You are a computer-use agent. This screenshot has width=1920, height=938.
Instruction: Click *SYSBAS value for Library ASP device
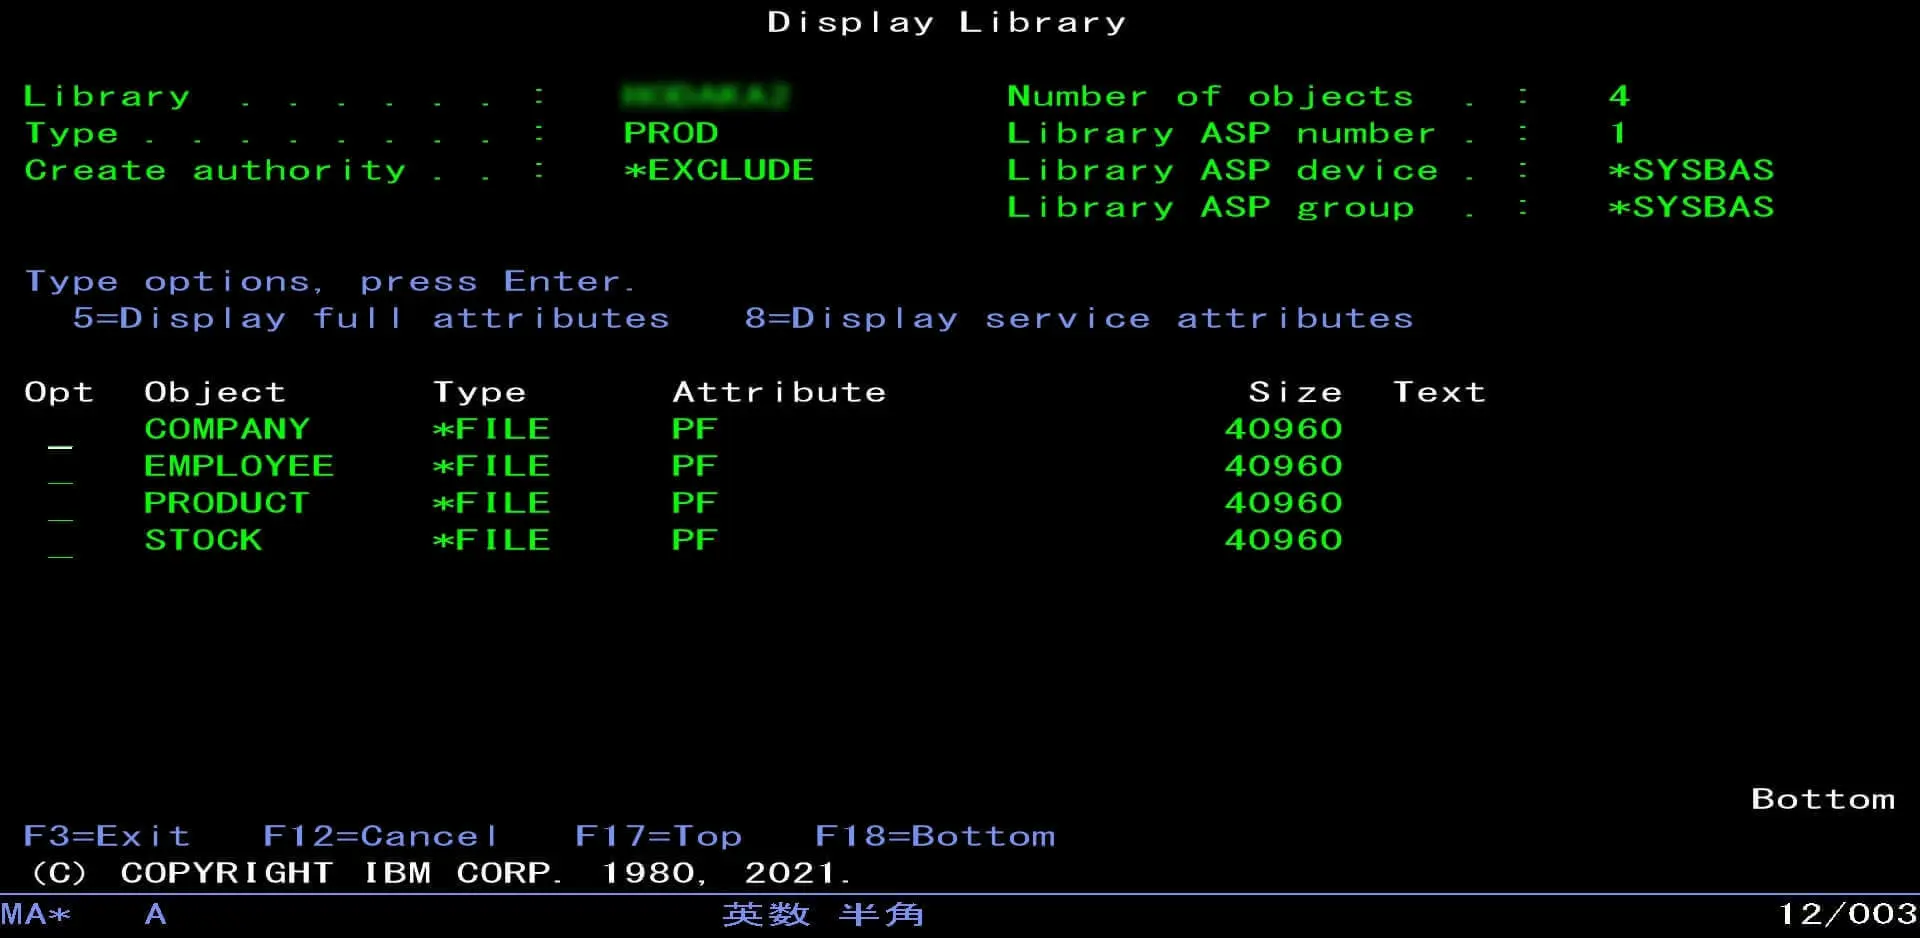[1691, 170]
